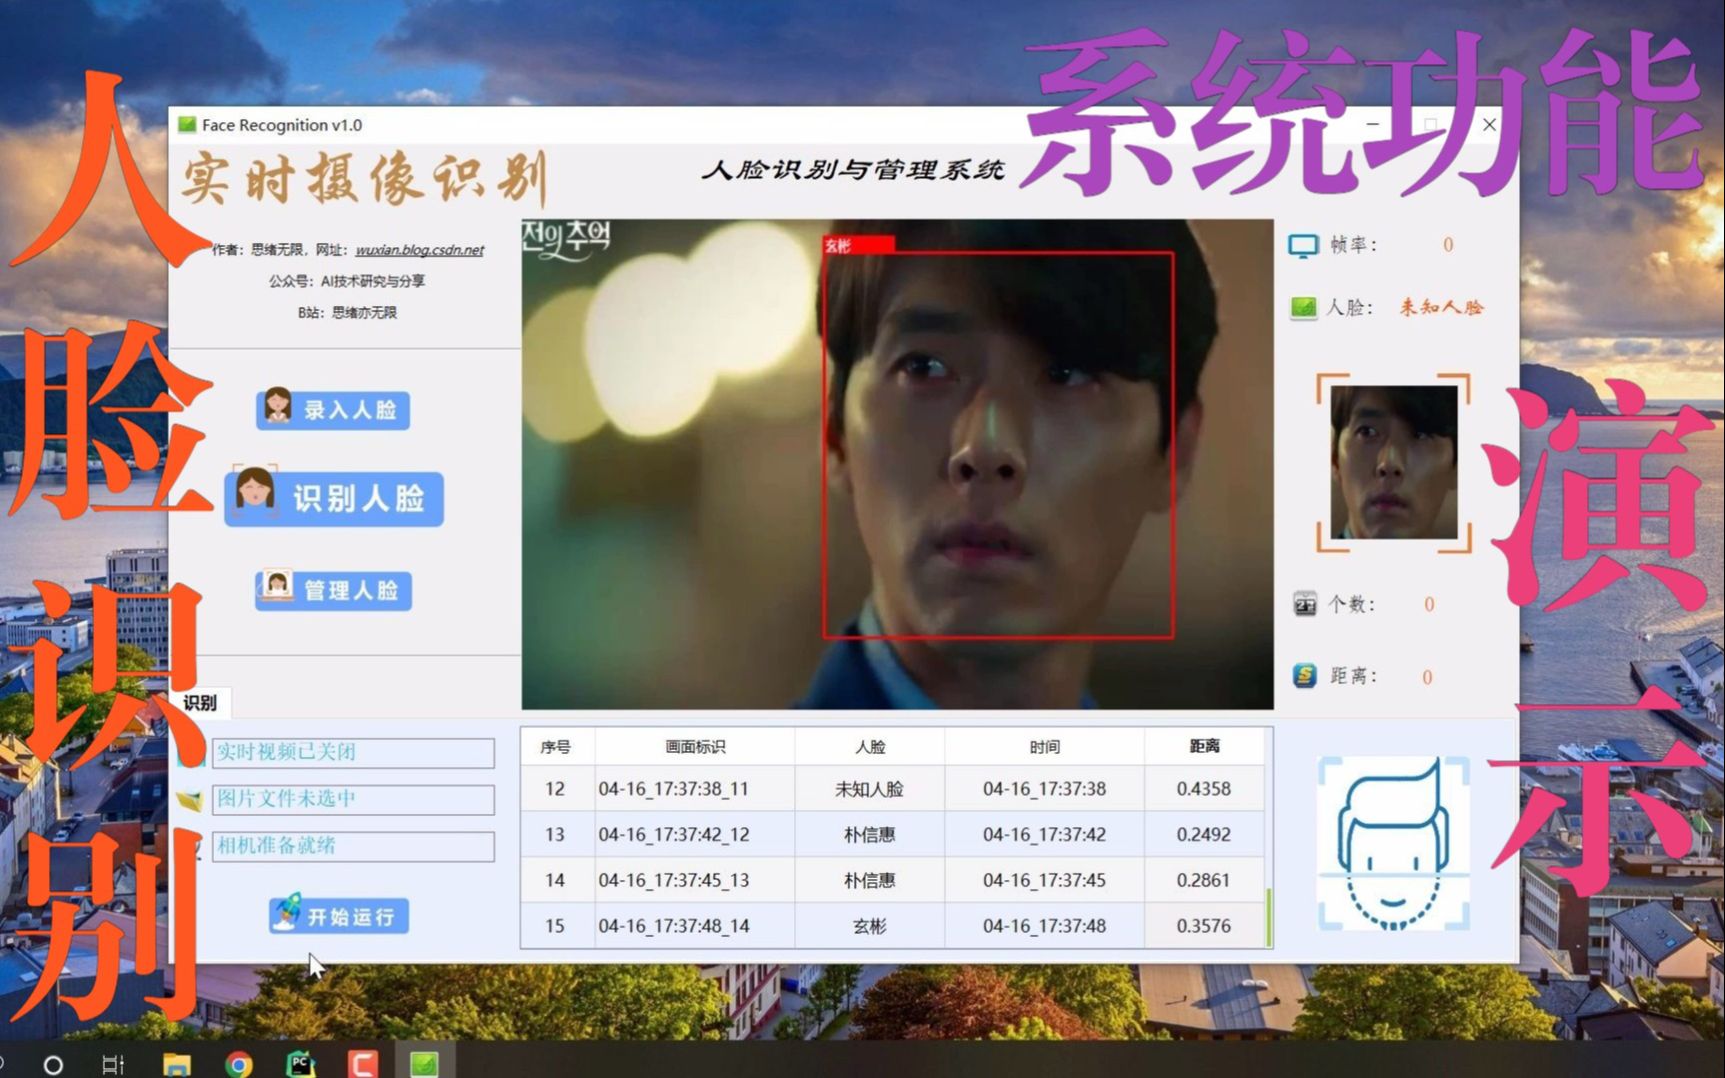The height and width of the screenshot is (1078, 1725).
Task: Click the green face icon beside 人脸
Action: pyautogui.click(x=1303, y=308)
